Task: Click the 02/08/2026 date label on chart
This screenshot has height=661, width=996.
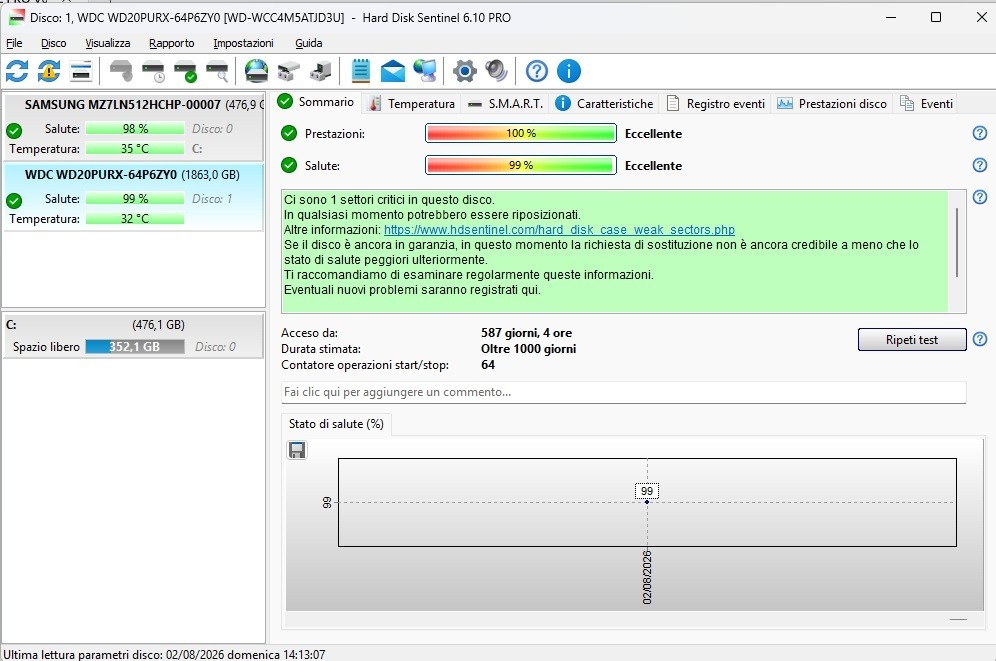Action: pyautogui.click(x=647, y=577)
